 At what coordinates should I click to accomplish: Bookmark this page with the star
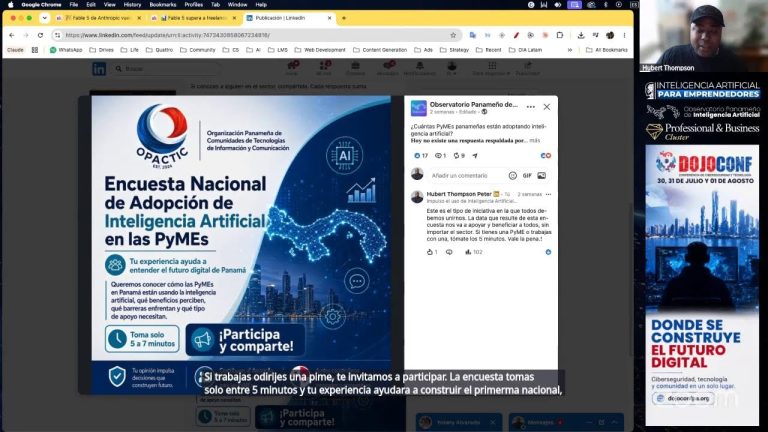click(x=453, y=35)
